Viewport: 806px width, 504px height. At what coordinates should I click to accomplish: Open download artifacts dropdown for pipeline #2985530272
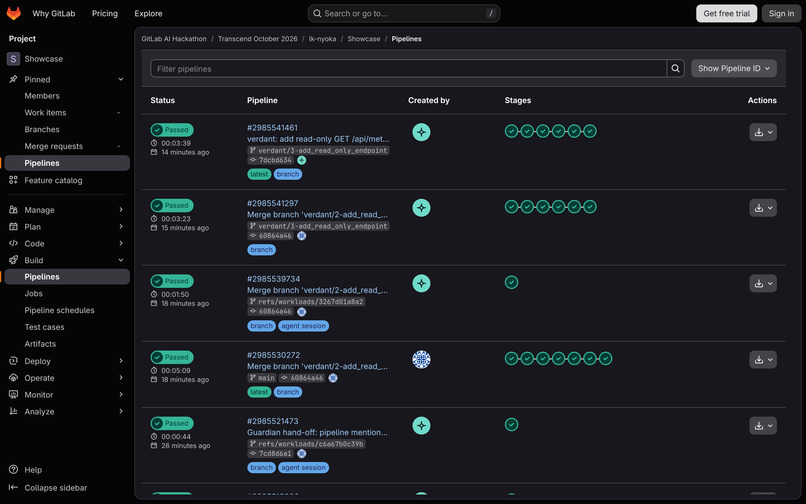[763, 359]
